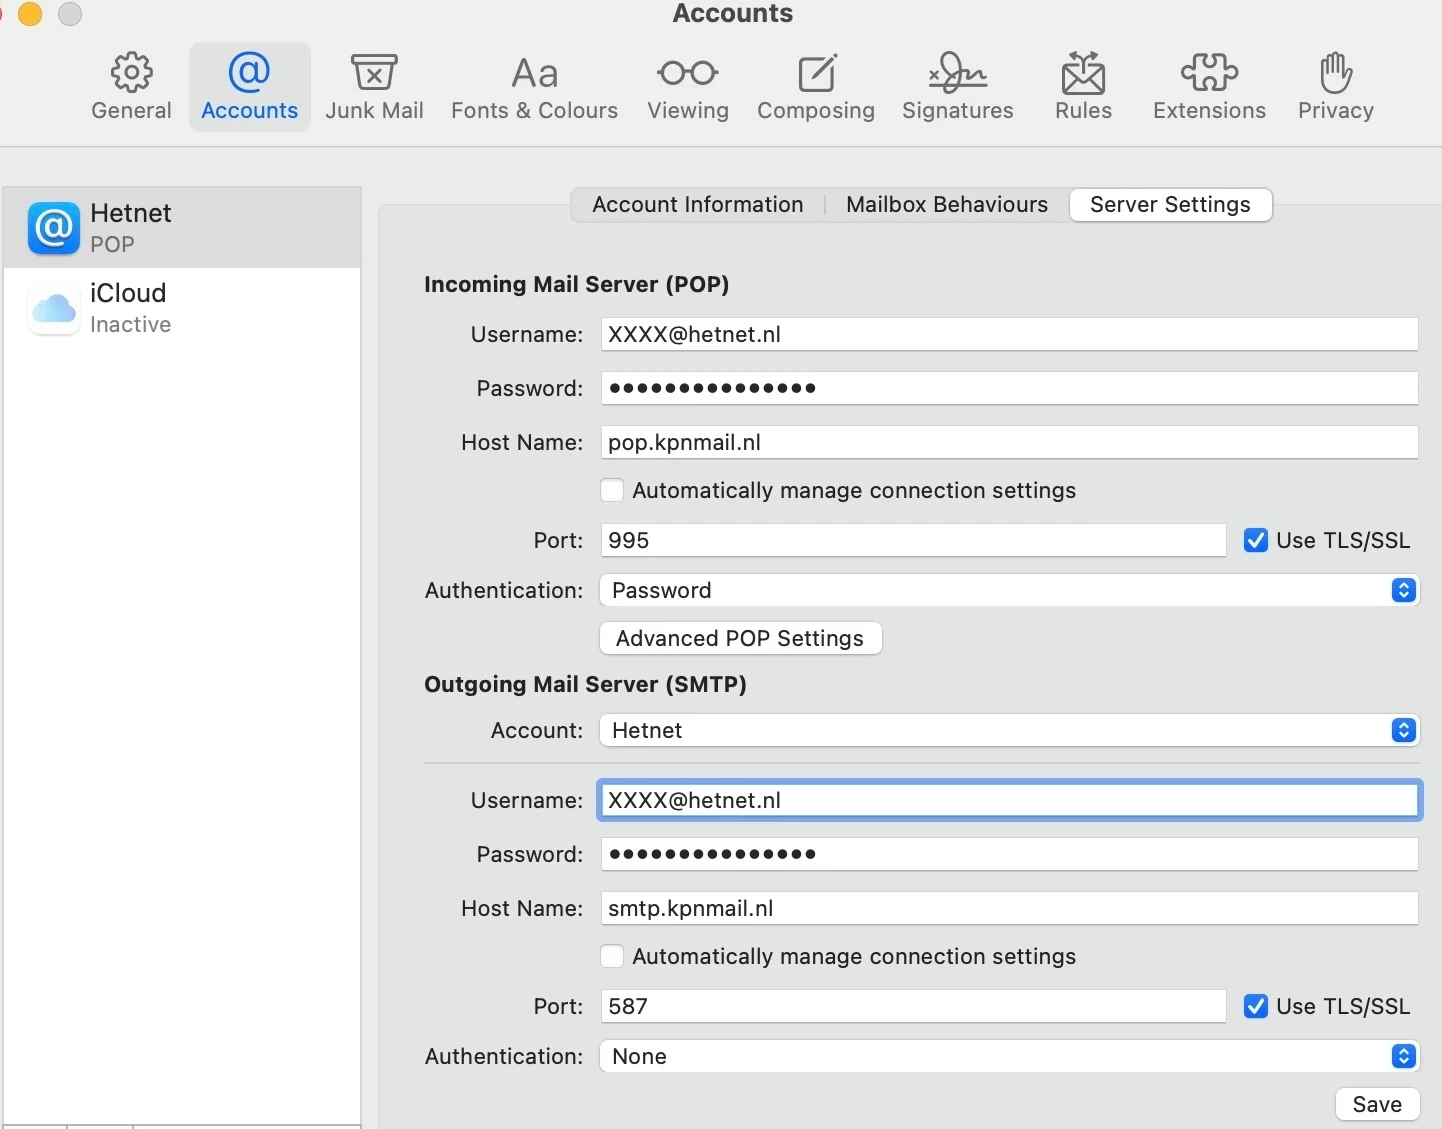This screenshot has width=1442, height=1129.
Task: Enable automatic connection settings for incoming server
Action: 612,490
